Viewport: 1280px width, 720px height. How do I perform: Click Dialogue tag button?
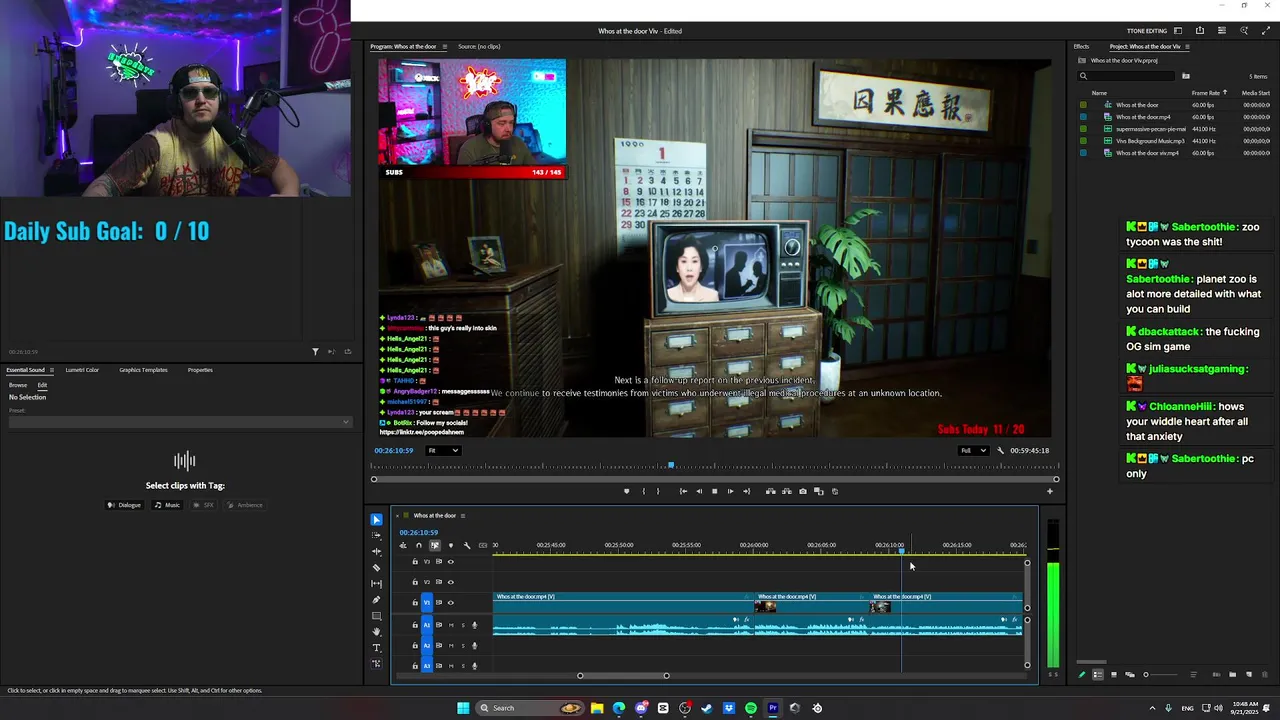pos(125,505)
